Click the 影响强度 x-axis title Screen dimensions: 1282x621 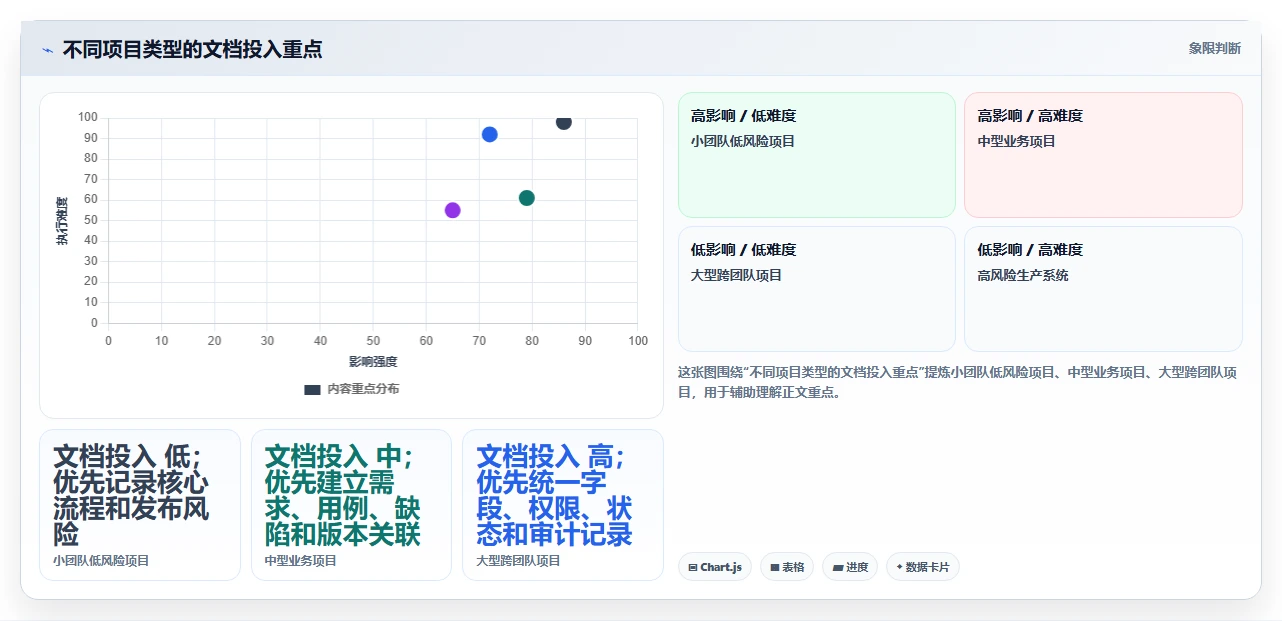[x=373, y=361]
